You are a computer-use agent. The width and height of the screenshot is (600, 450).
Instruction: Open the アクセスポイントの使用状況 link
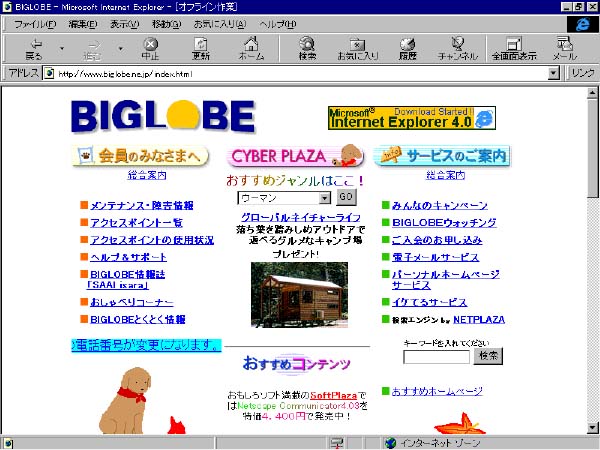click(x=152, y=240)
